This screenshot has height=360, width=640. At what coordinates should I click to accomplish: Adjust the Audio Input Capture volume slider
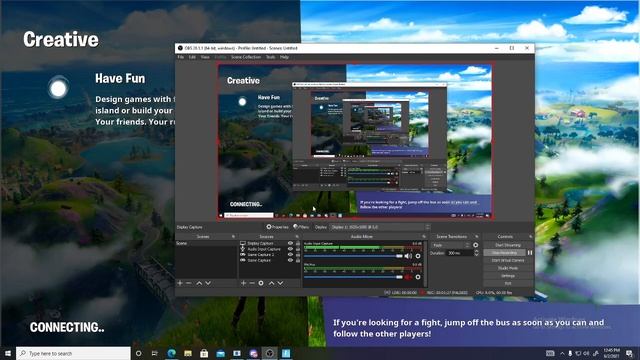click(x=353, y=256)
